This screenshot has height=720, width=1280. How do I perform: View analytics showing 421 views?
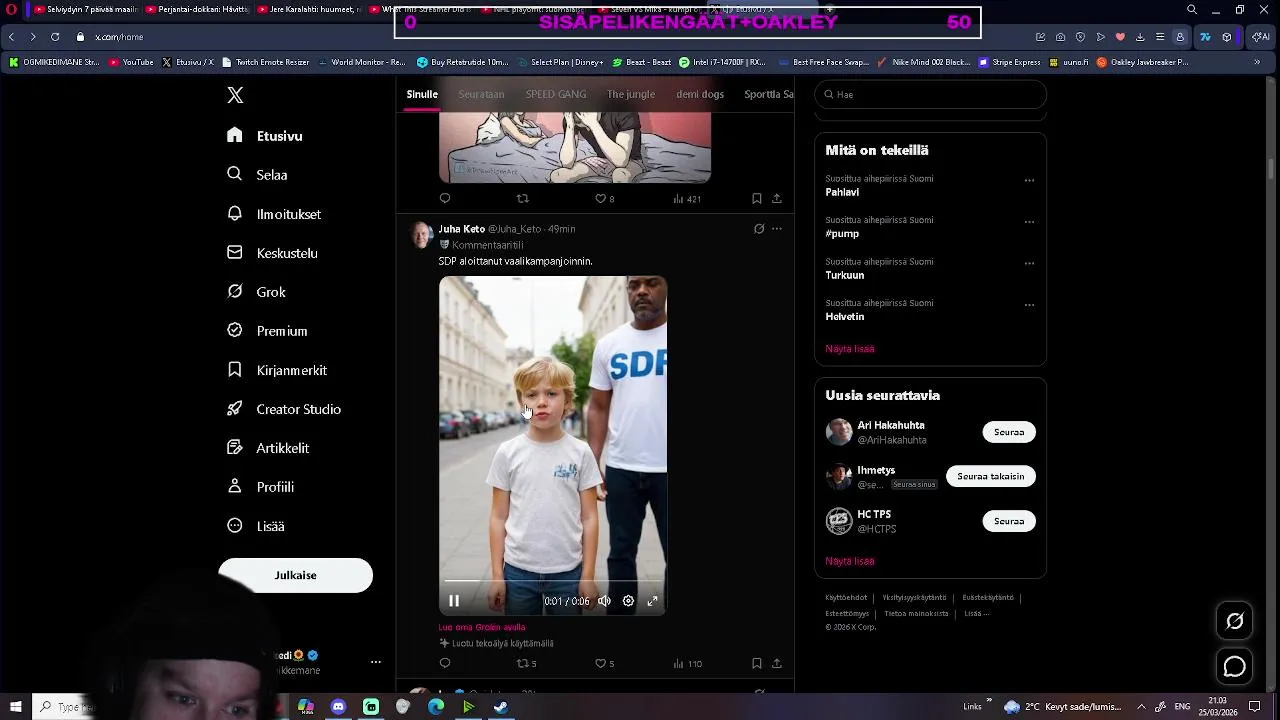687,199
